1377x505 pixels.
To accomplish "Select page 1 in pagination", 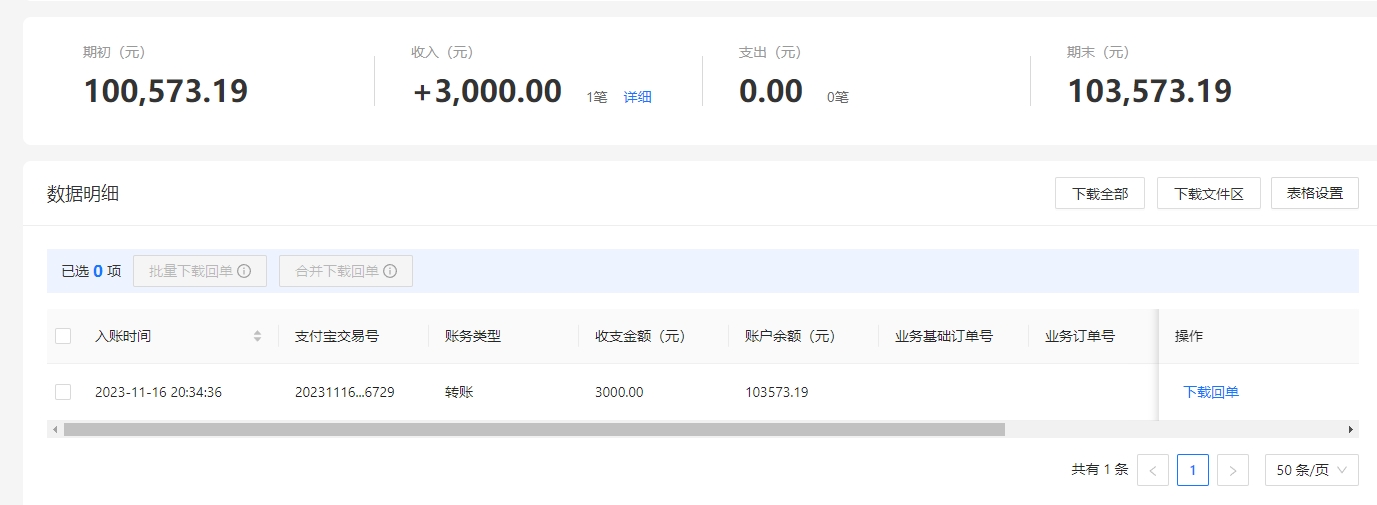I will pyautogui.click(x=1193, y=470).
